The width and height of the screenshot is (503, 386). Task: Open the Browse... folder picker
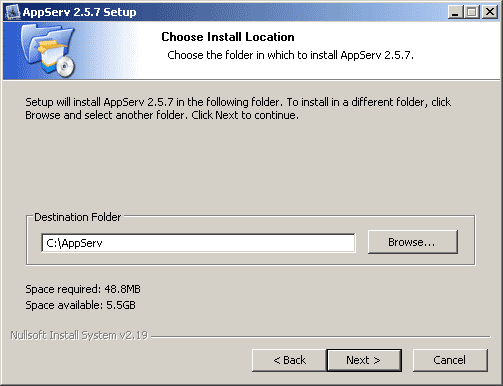(413, 242)
